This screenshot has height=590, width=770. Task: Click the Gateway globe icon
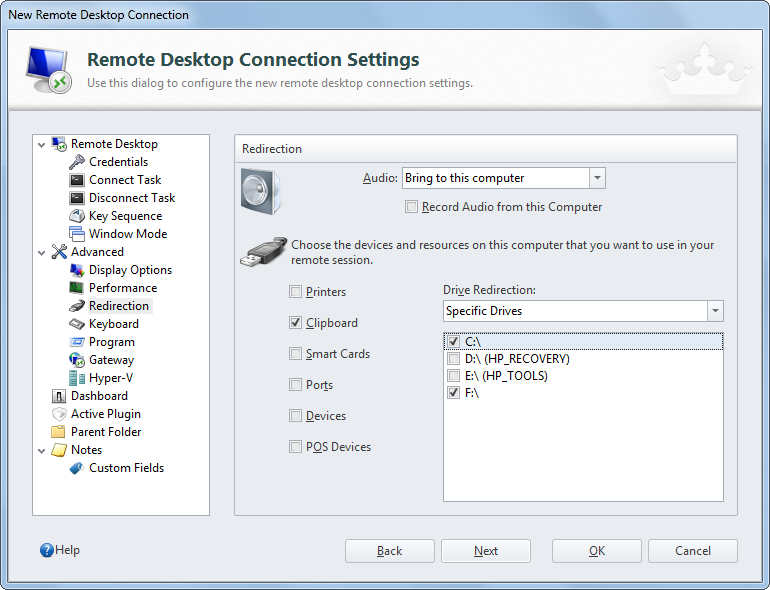point(77,360)
